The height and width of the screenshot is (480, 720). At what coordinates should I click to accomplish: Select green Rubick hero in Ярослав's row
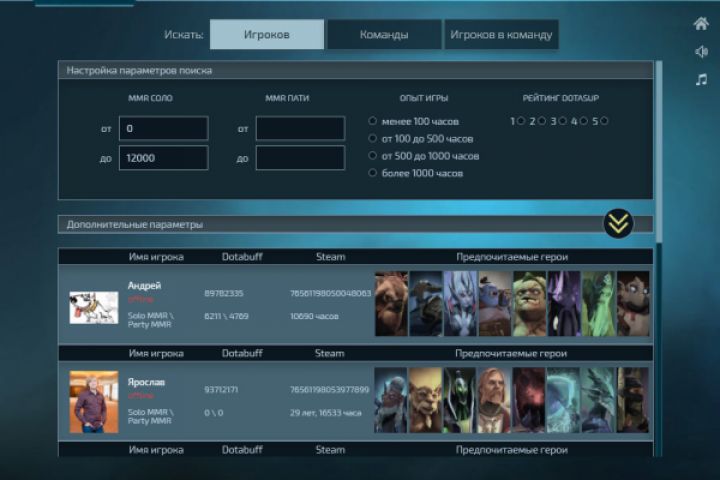[459, 400]
